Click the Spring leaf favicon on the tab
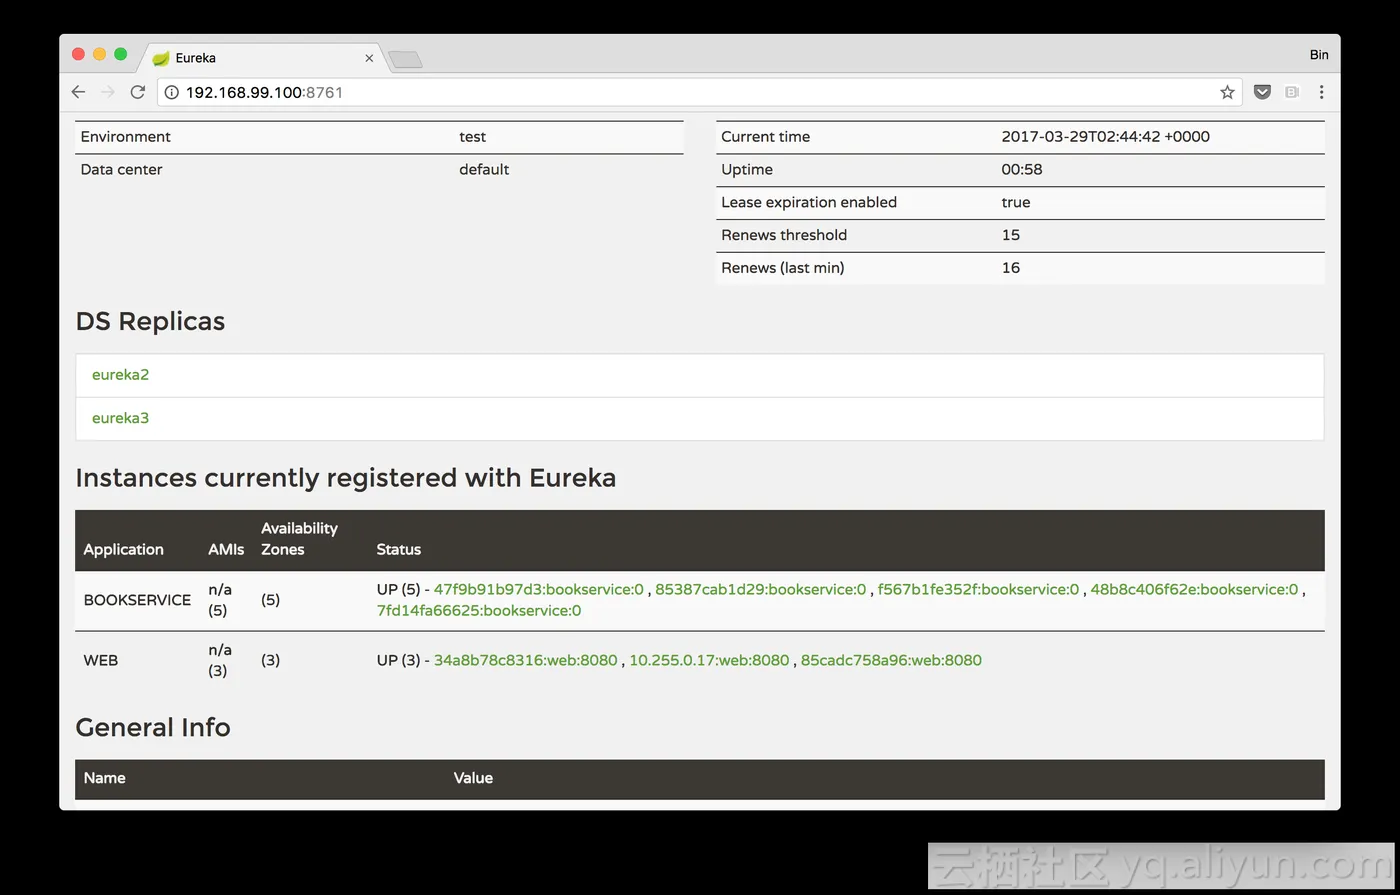1400x895 pixels. (x=161, y=57)
